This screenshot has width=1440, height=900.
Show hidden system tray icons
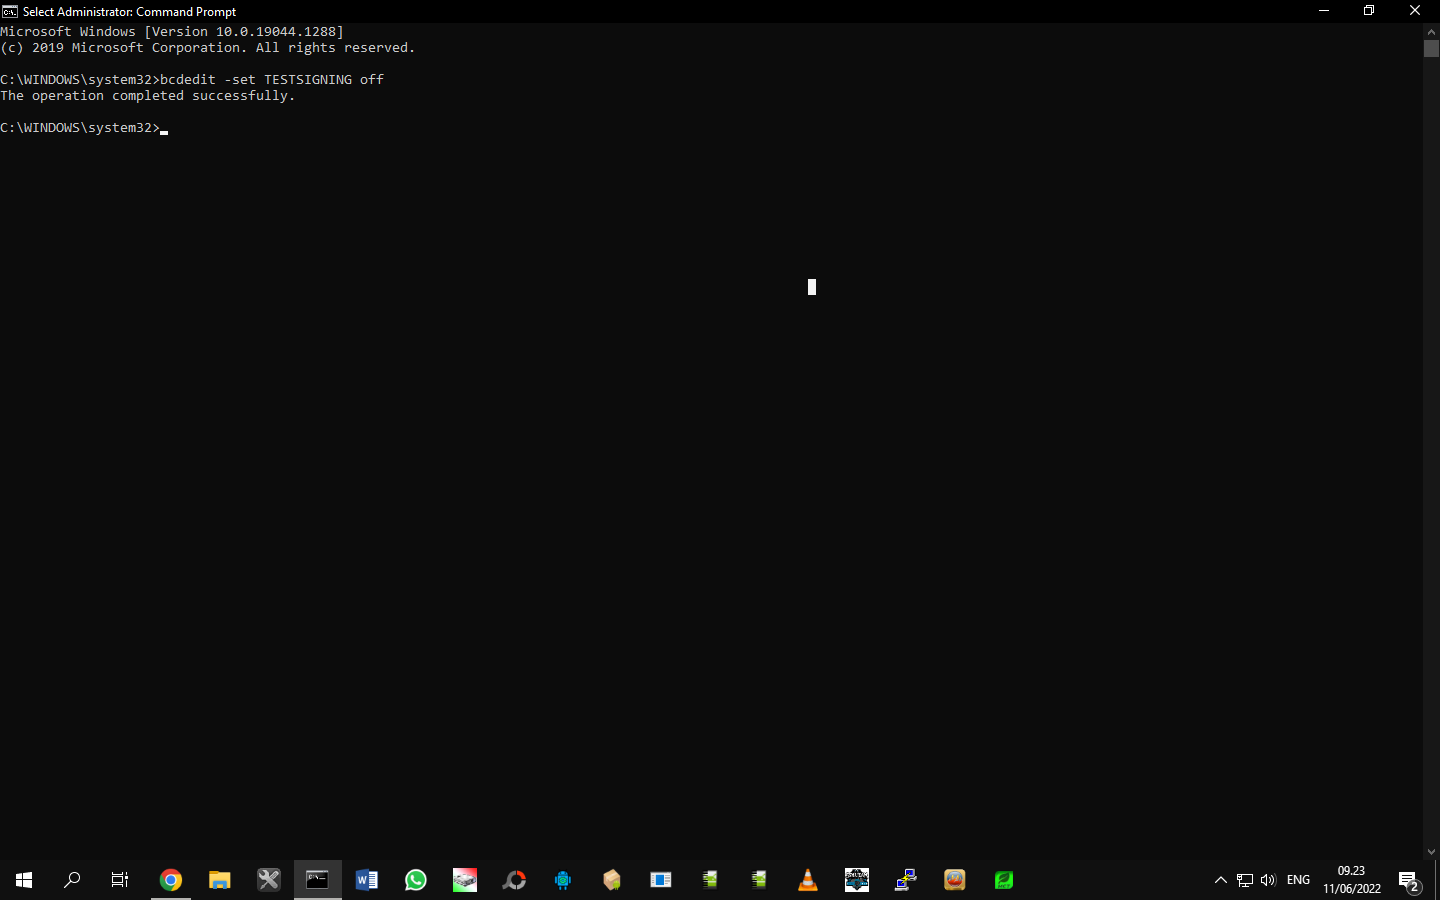click(x=1220, y=880)
